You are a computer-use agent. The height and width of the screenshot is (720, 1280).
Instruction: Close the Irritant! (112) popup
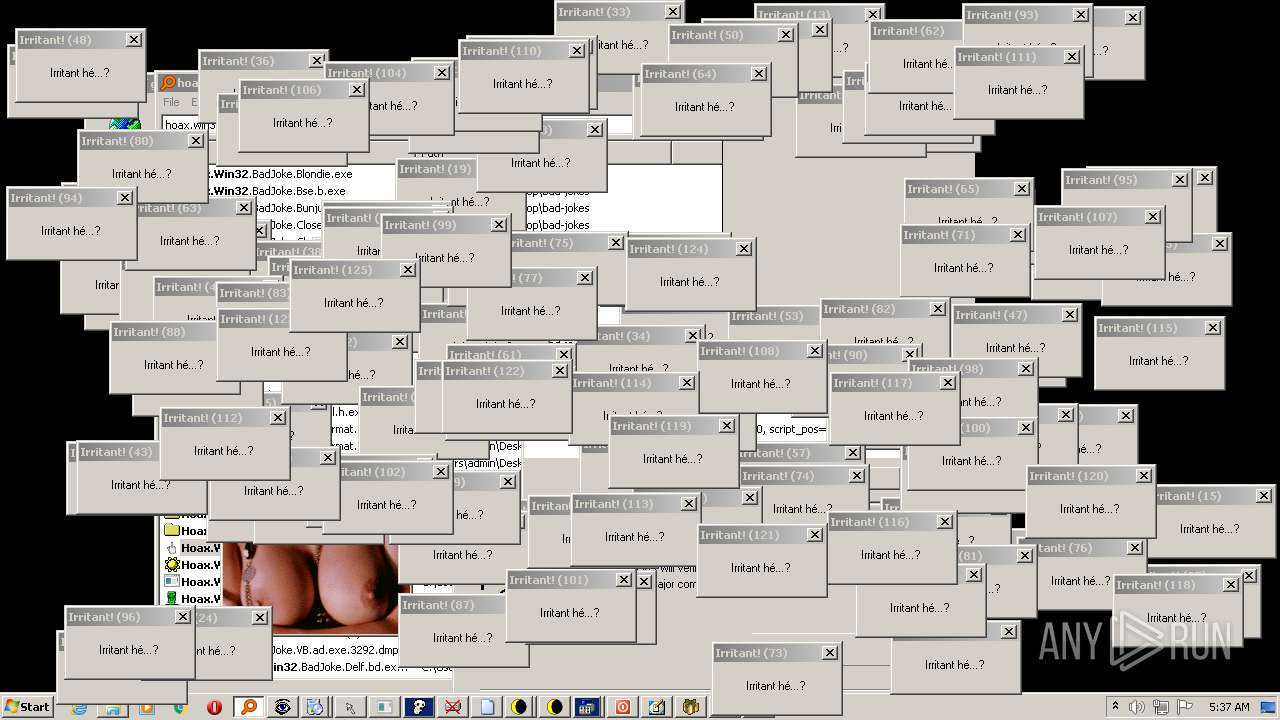277,418
